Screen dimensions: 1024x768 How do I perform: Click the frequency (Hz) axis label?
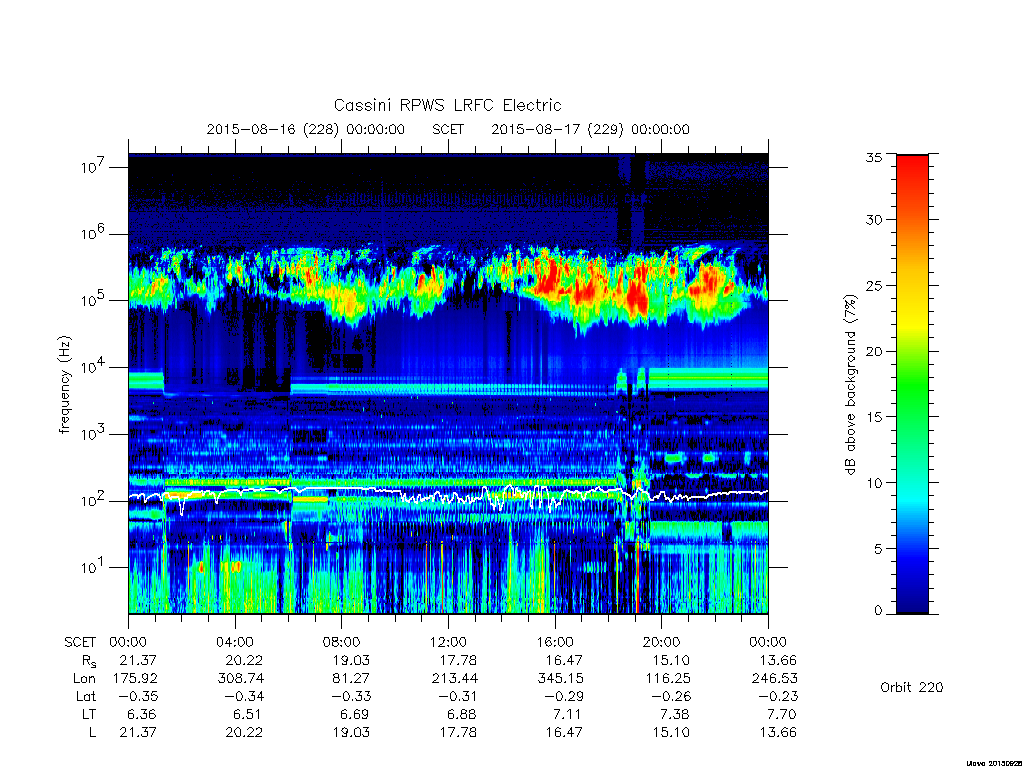pos(64,385)
